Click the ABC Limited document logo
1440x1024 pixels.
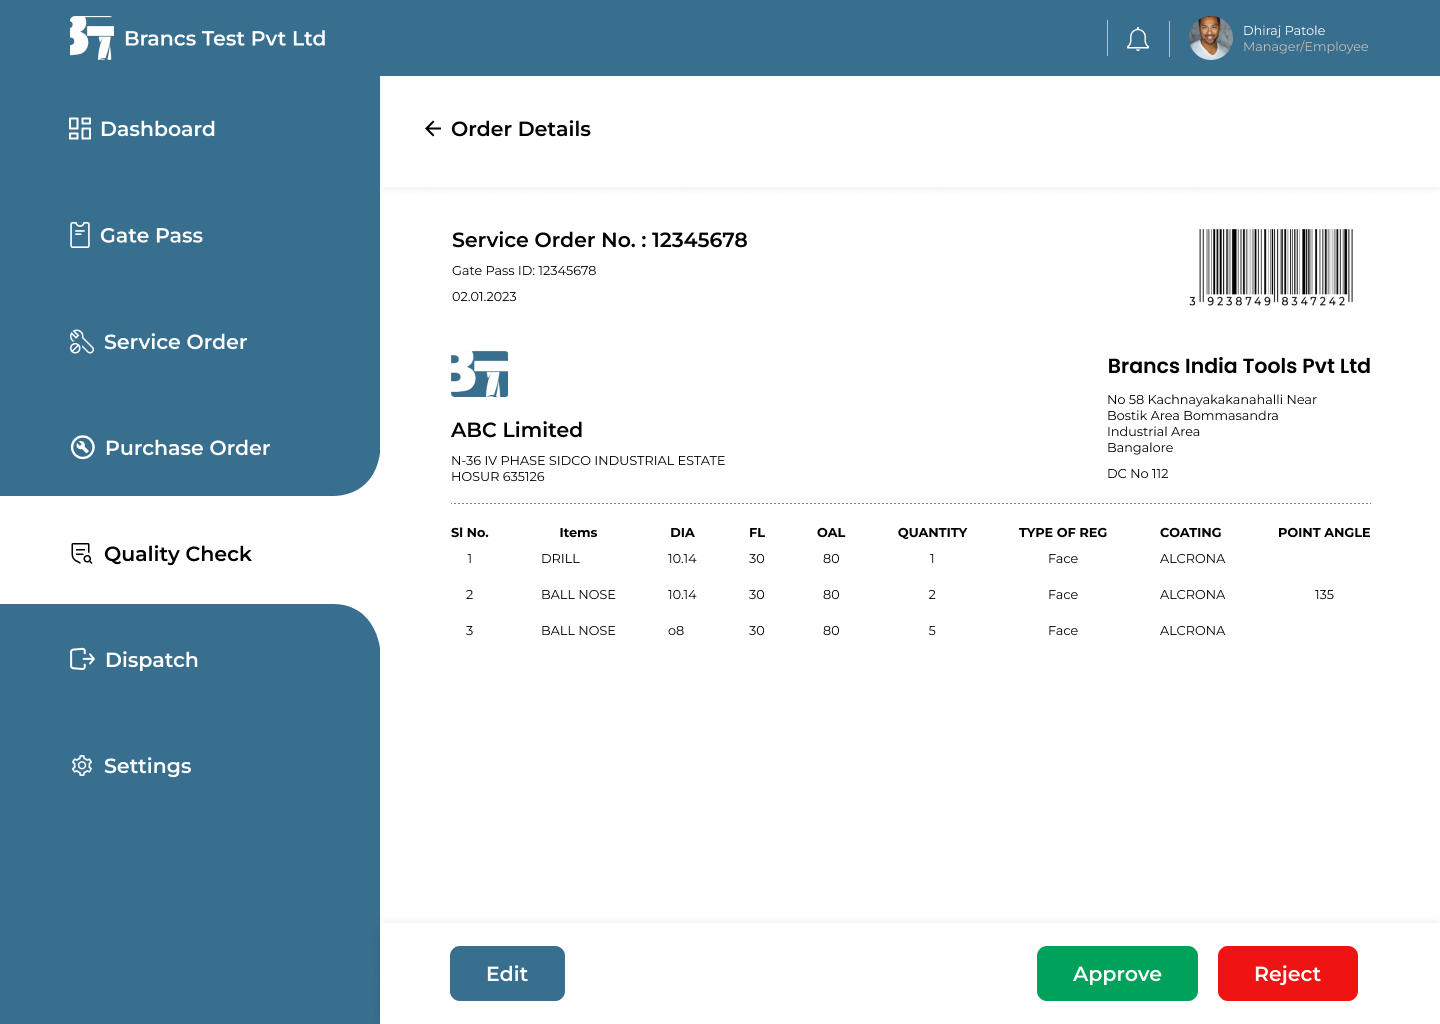tap(479, 373)
